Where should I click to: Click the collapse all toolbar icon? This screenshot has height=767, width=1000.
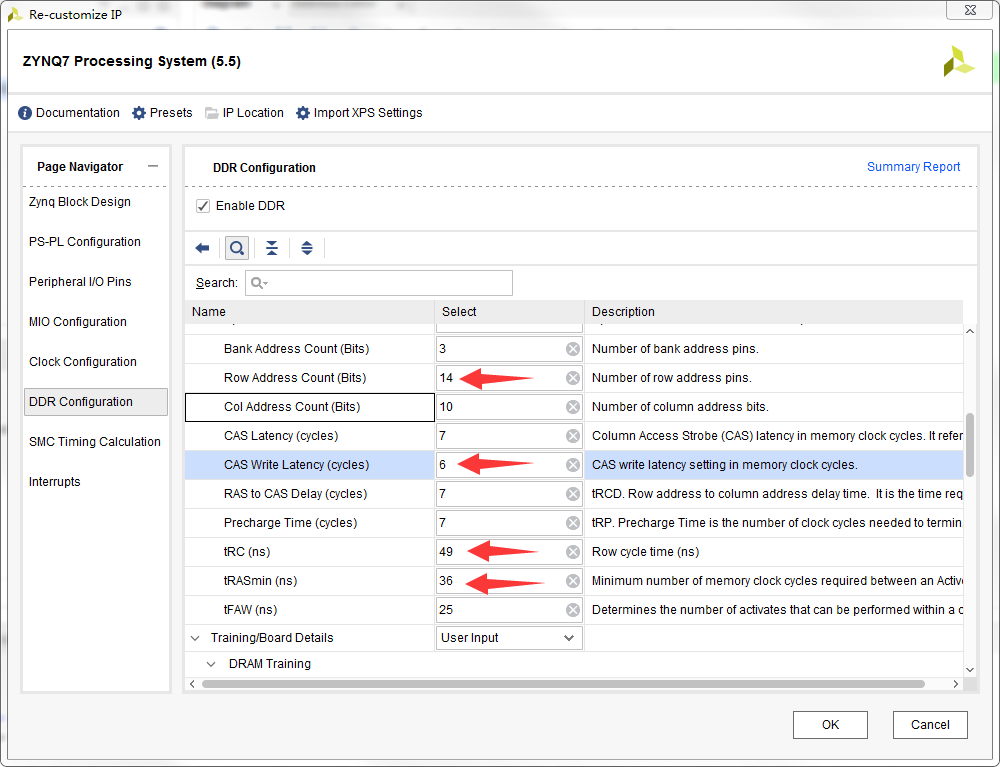[x=272, y=248]
